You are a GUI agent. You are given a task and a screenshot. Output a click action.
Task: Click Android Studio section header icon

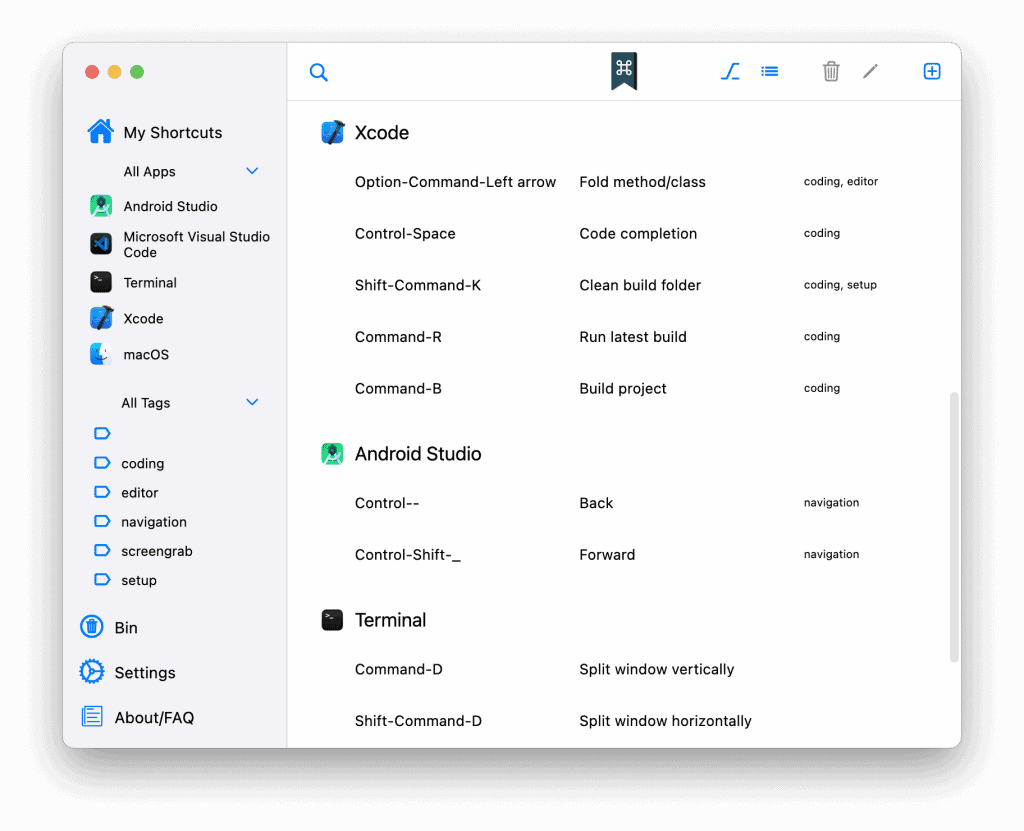[x=332, y=453]
